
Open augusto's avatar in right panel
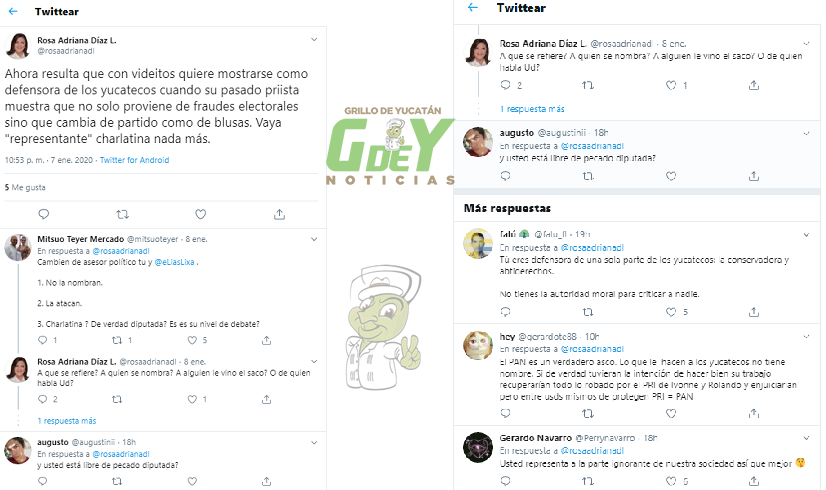coord(477,141)
